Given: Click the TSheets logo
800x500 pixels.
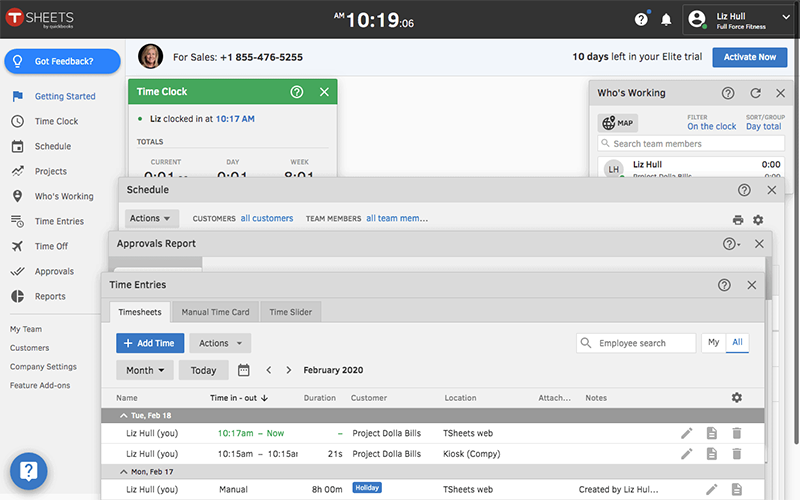Looking at the screenshot, I should tap(40, 18).
